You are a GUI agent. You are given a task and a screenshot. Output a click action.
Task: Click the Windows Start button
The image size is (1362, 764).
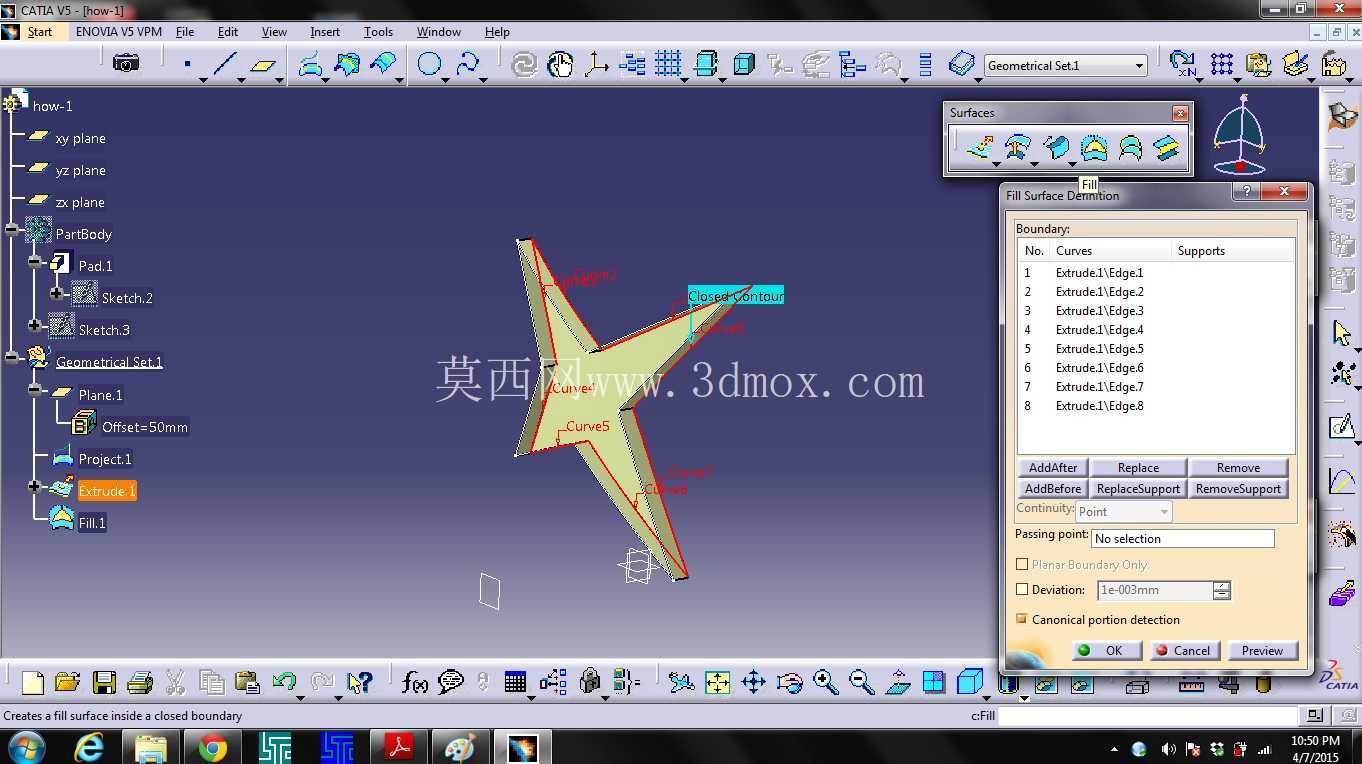[x=25, y=747]
